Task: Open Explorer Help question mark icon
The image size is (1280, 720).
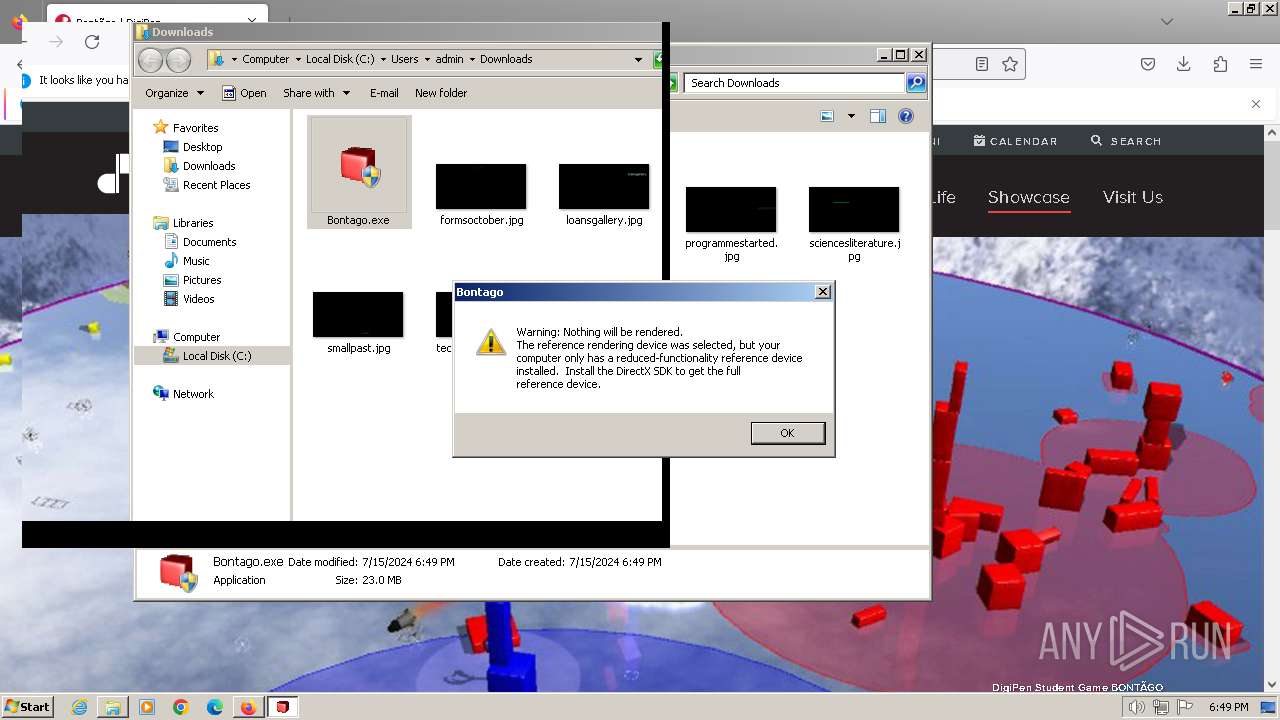Action: point(906,116)
